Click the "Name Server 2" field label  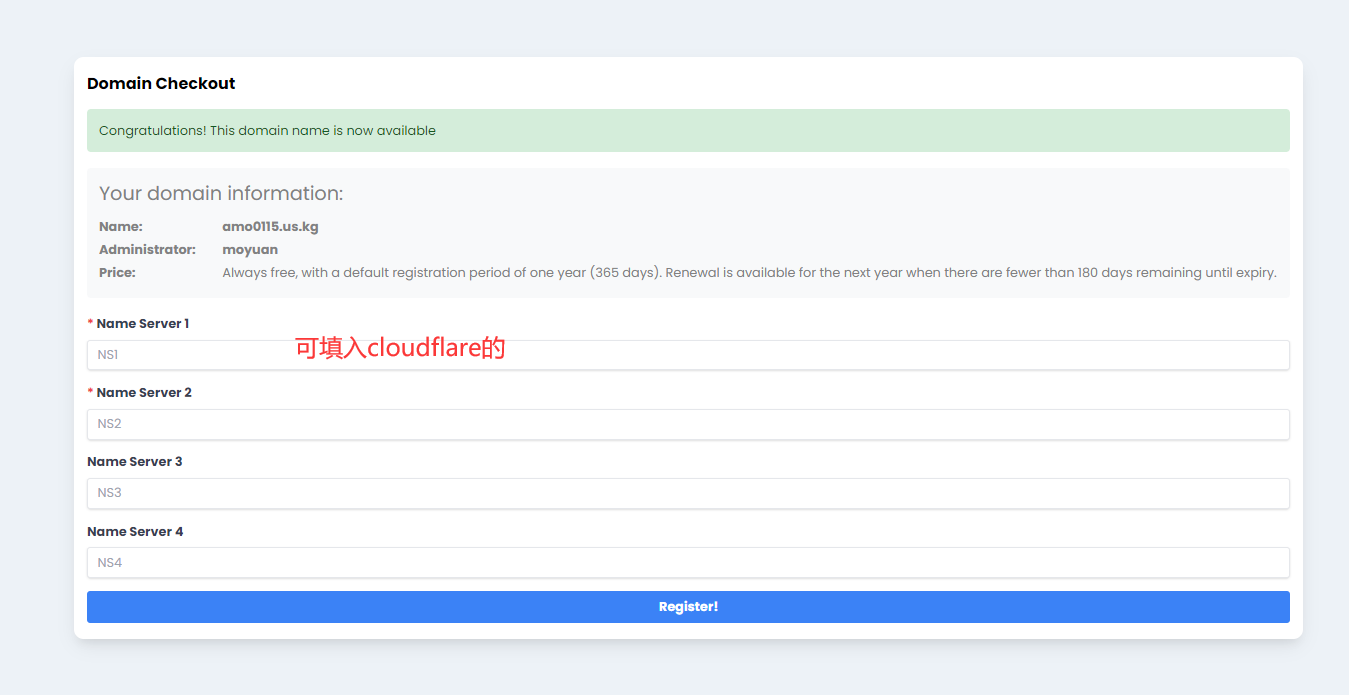pyautogui.click(x=144, y=392)
